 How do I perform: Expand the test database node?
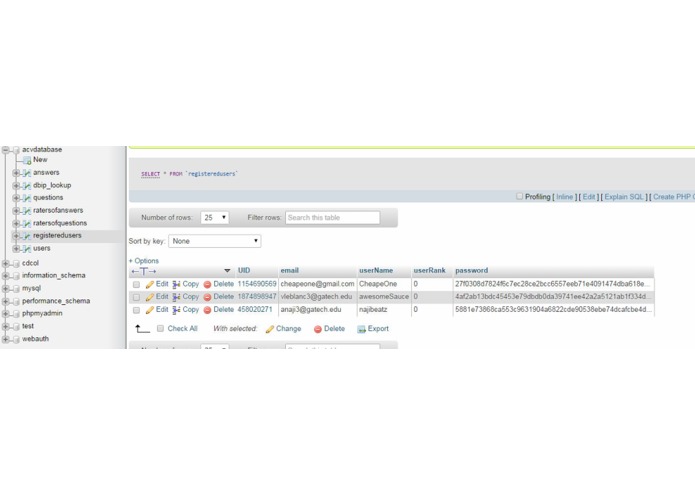point(6,327)
